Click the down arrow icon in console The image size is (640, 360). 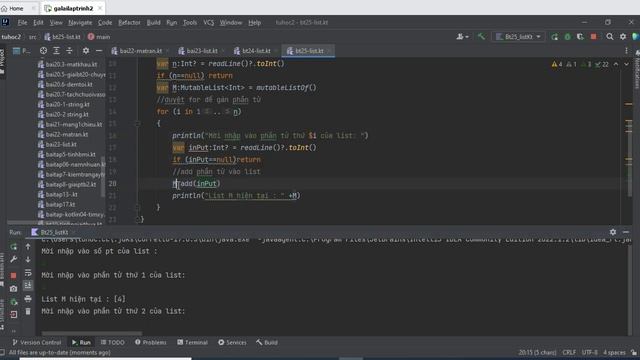click(x=28, y=259)
